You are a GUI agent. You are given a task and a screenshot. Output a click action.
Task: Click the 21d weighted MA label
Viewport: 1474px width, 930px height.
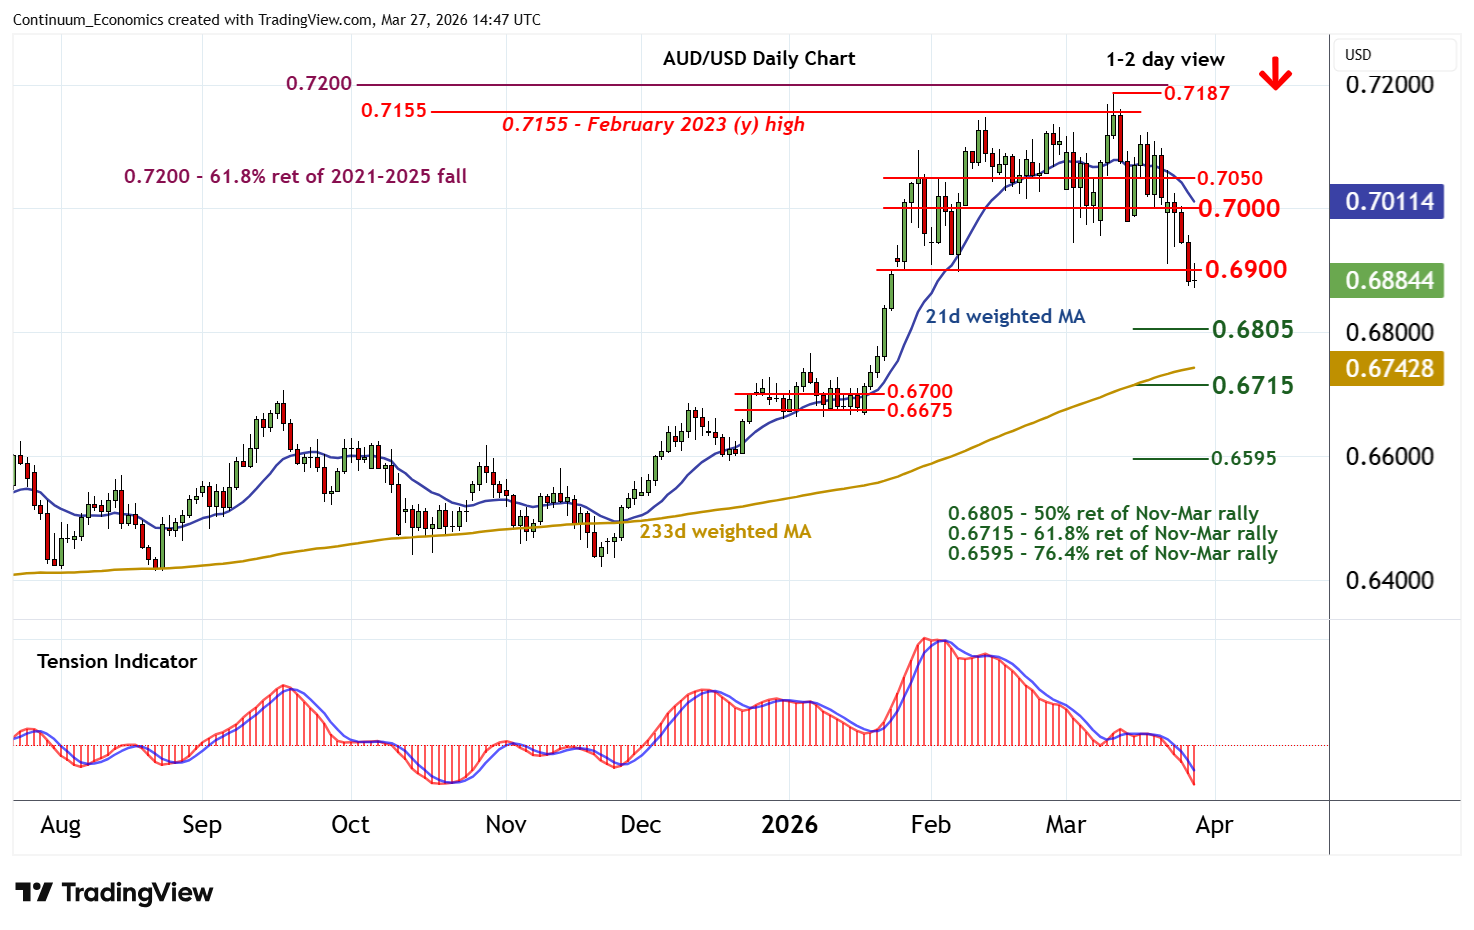tap(1004, 316)
